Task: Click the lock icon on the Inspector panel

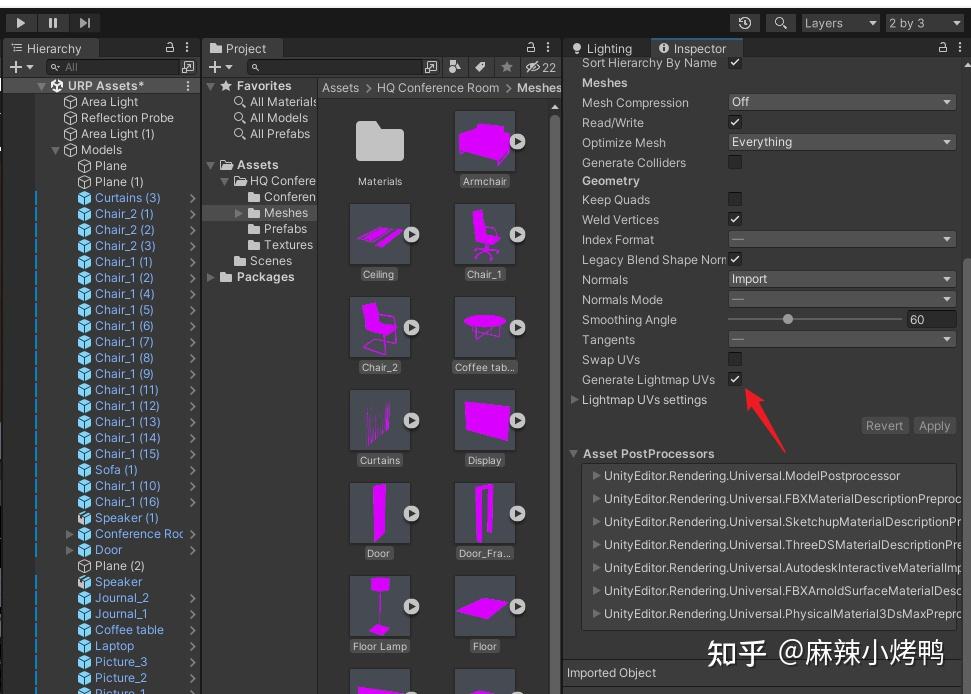Action: coord(942,46)
